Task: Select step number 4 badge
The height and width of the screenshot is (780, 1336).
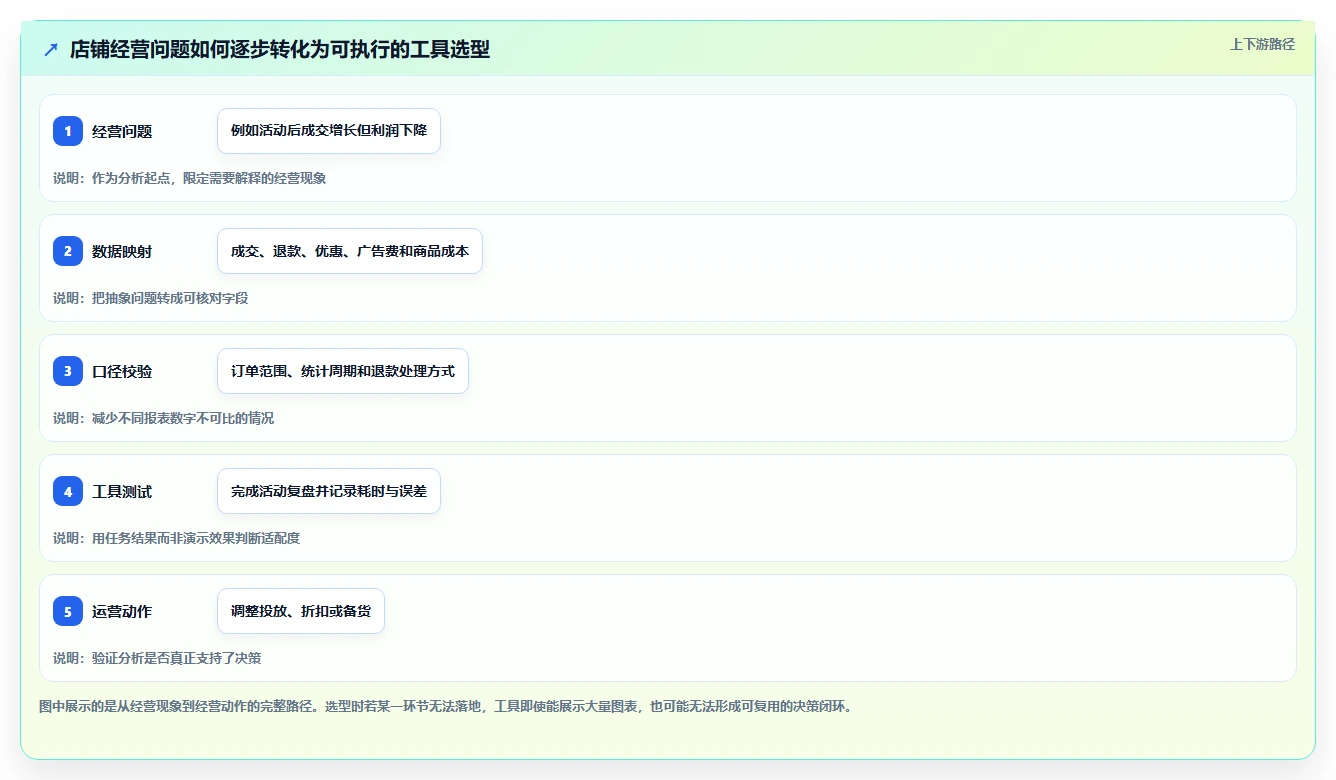Action: coord(68,491)
